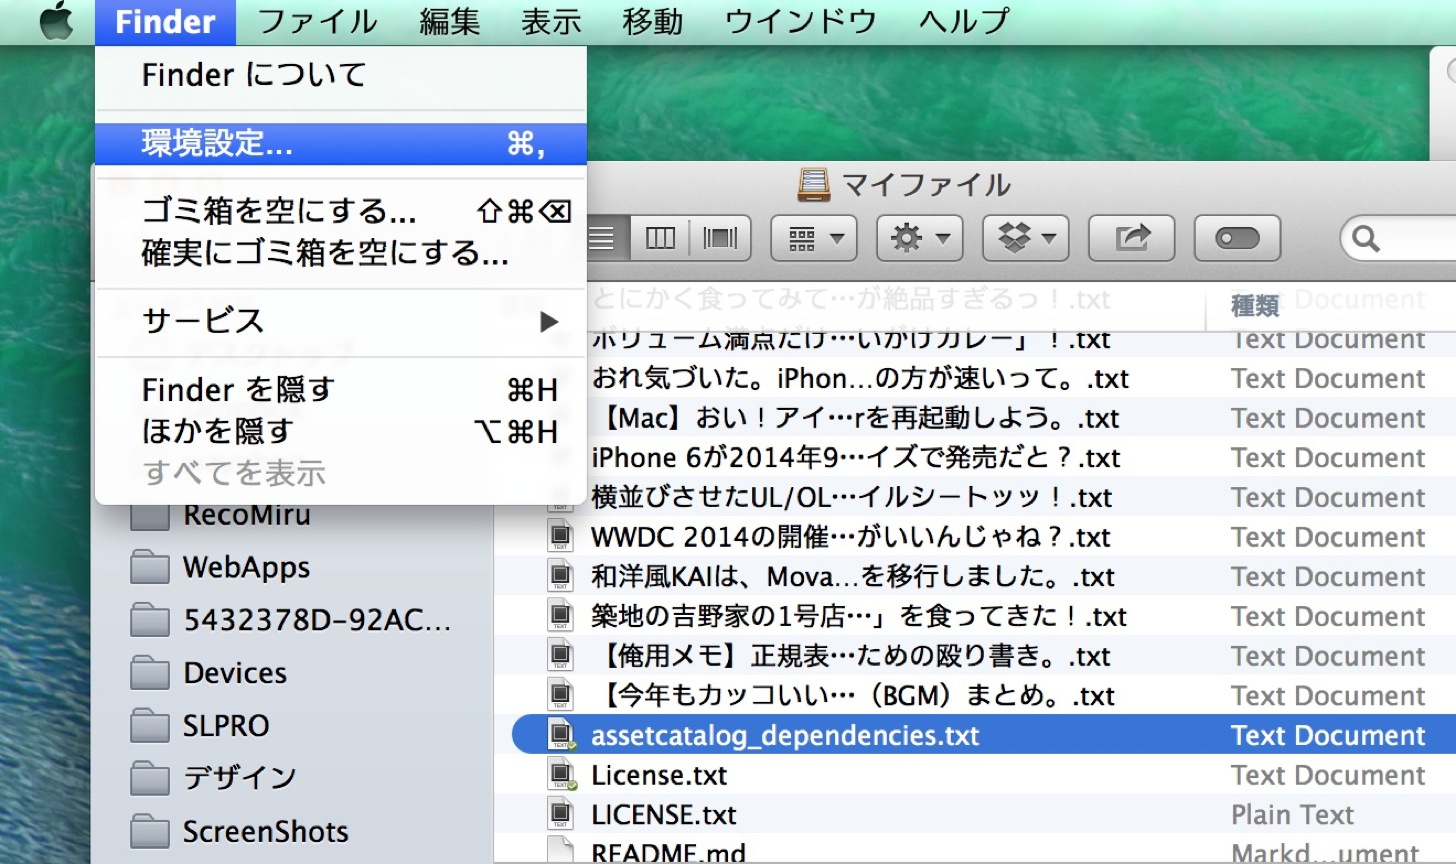Choose Finder について
This screenshot has width=1456, height=864.
(x=340, y=75)
